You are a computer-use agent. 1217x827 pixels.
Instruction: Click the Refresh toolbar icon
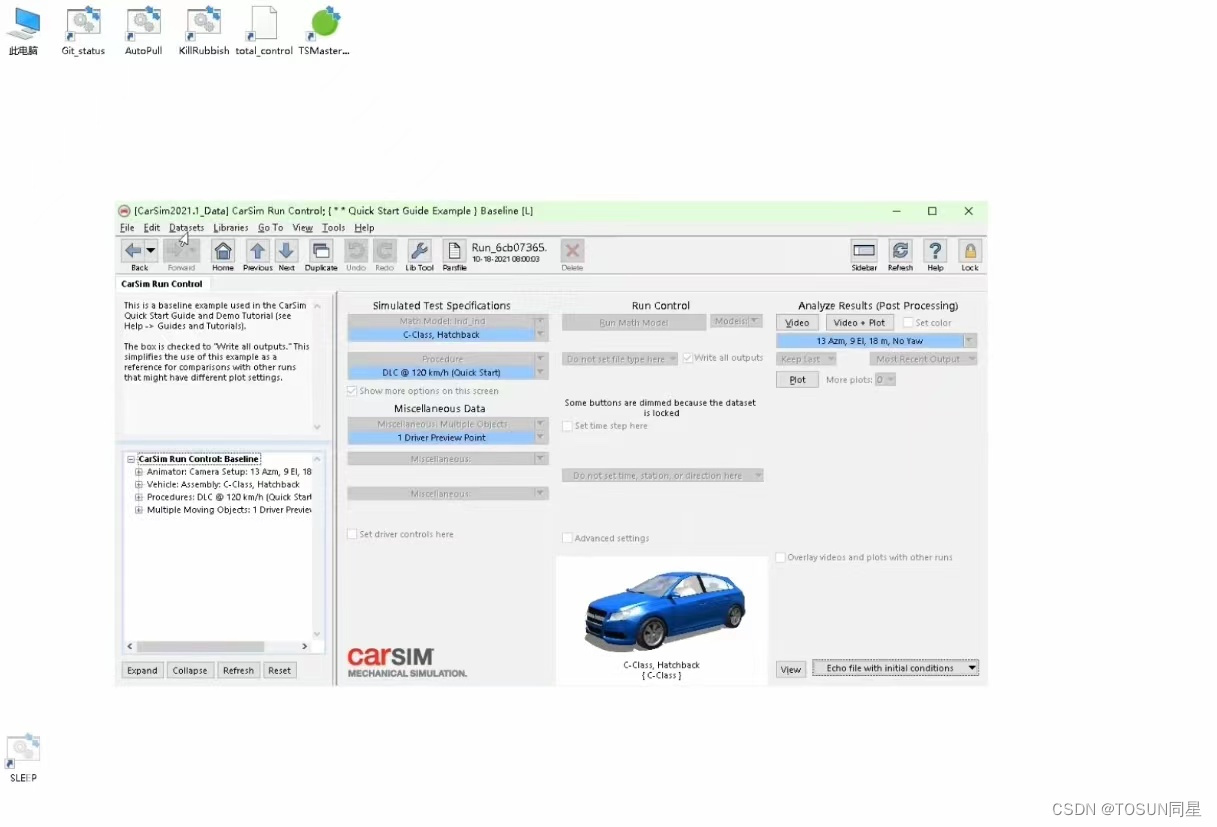coord(900,251)
